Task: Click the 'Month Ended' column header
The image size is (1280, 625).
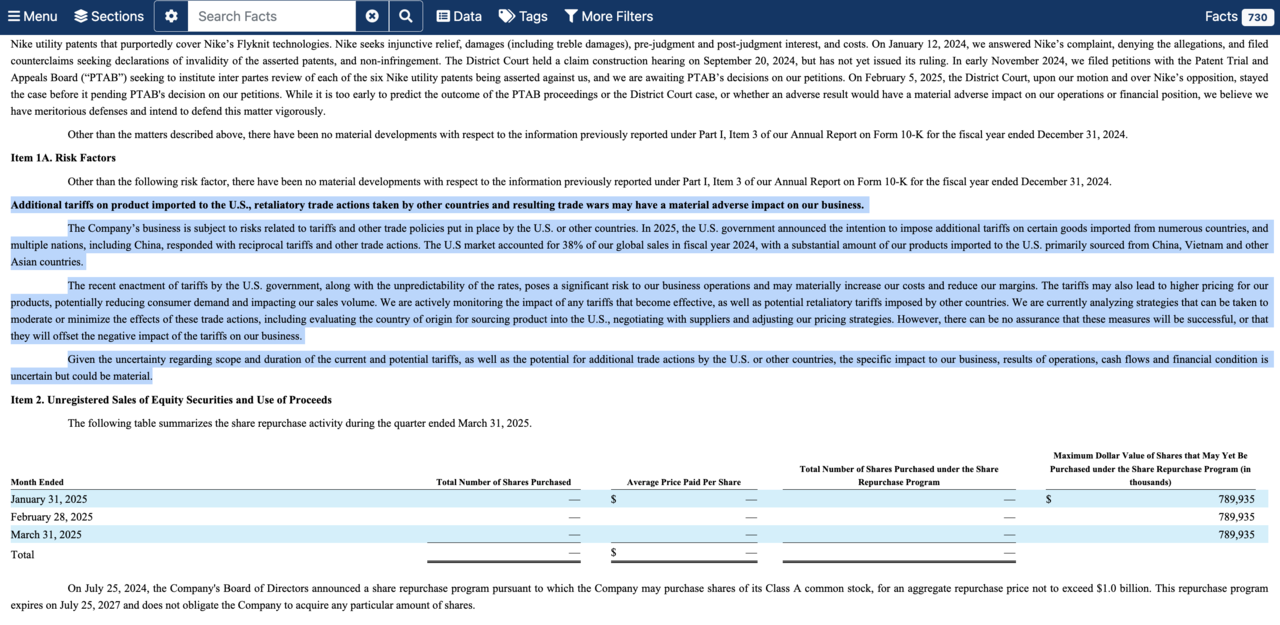Action: [x=37, y=482]
